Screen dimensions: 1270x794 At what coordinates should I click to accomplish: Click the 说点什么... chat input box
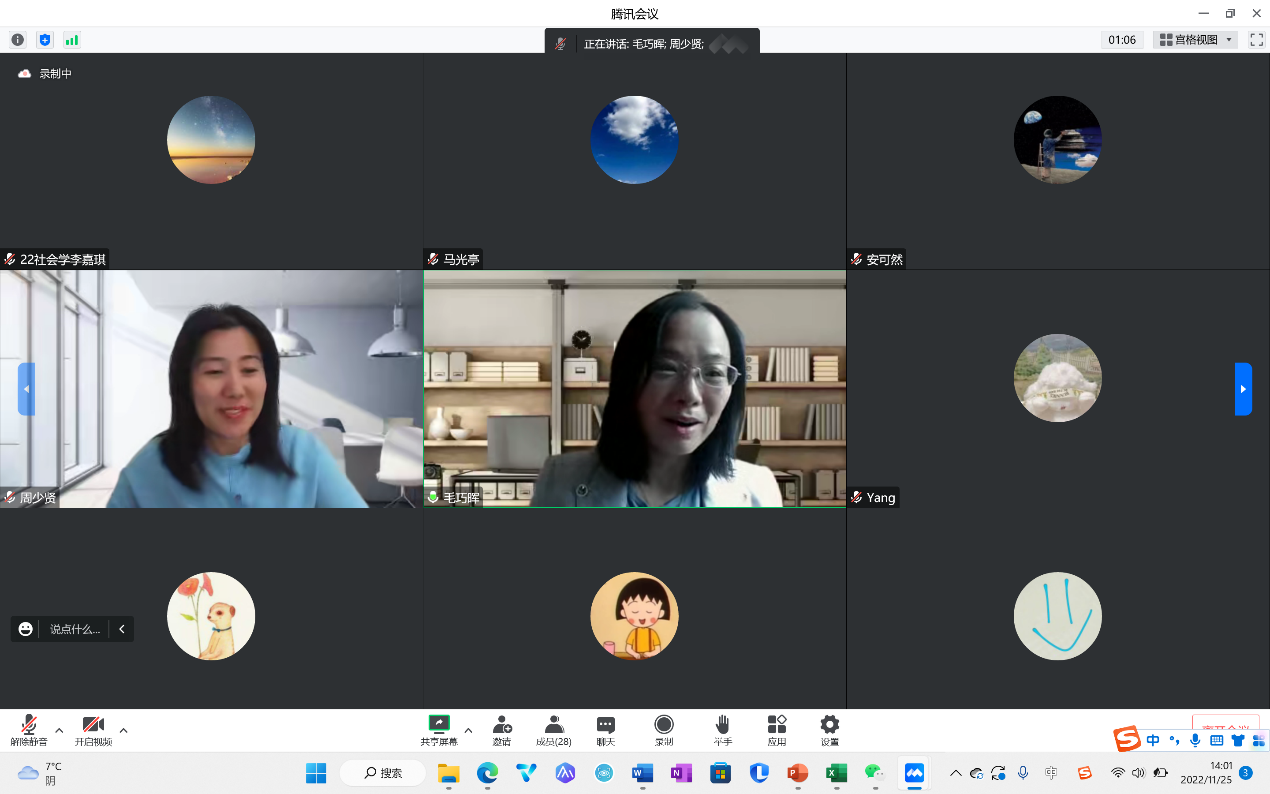click(75, 629)
